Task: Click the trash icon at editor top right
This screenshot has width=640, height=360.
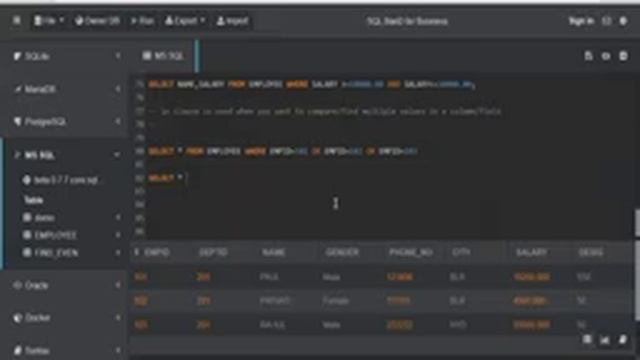Action: [x=623, y=56]
